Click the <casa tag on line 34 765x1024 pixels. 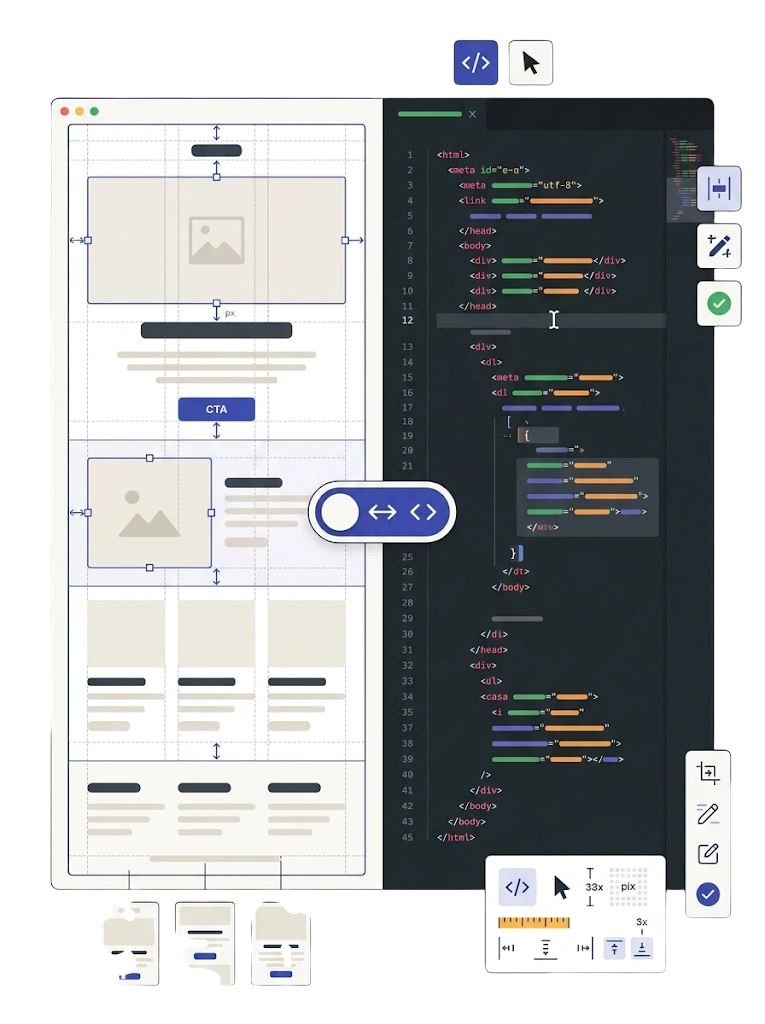[495, 696]
